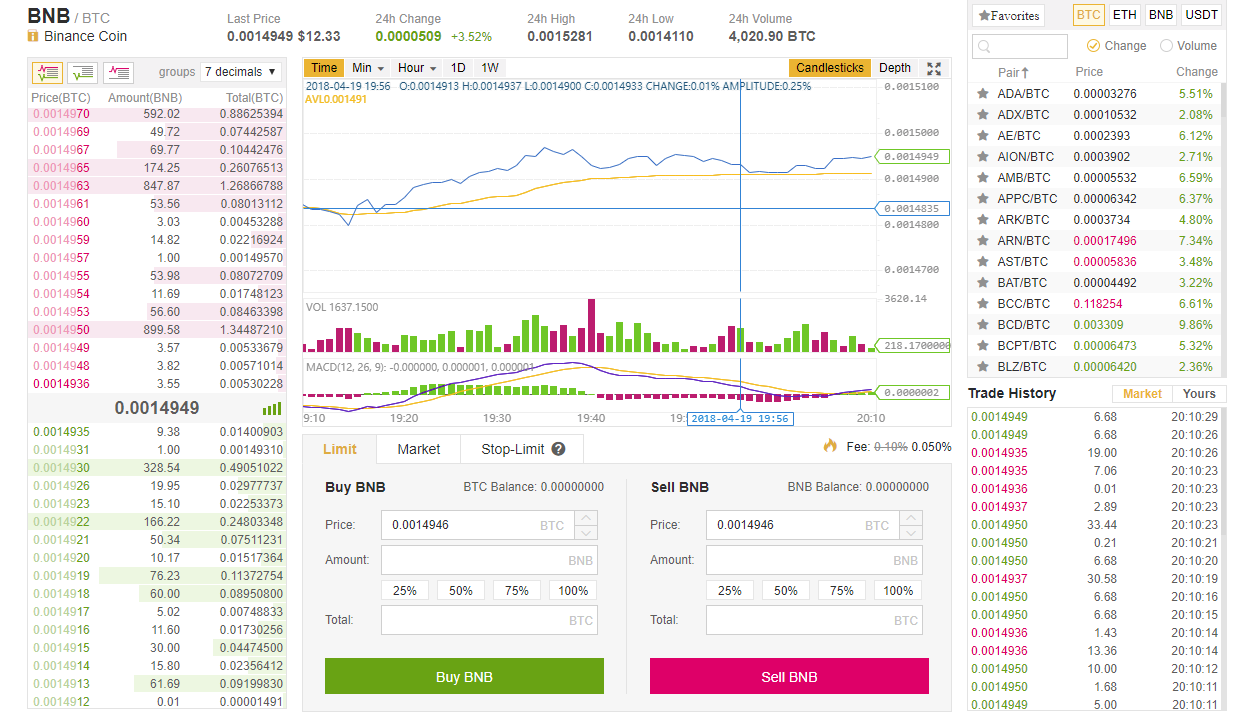This screenshot has width=1259, height=726.
Task: Star the AE/BTC pair
Action: pyautogui.click(x=983, y=135)
